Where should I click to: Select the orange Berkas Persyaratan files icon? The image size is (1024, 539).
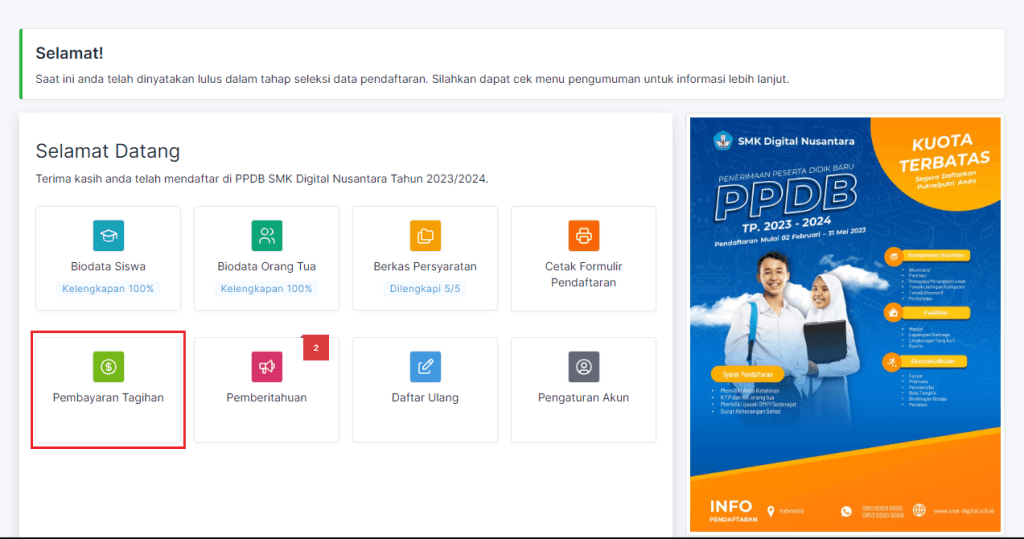click(425, 236)
